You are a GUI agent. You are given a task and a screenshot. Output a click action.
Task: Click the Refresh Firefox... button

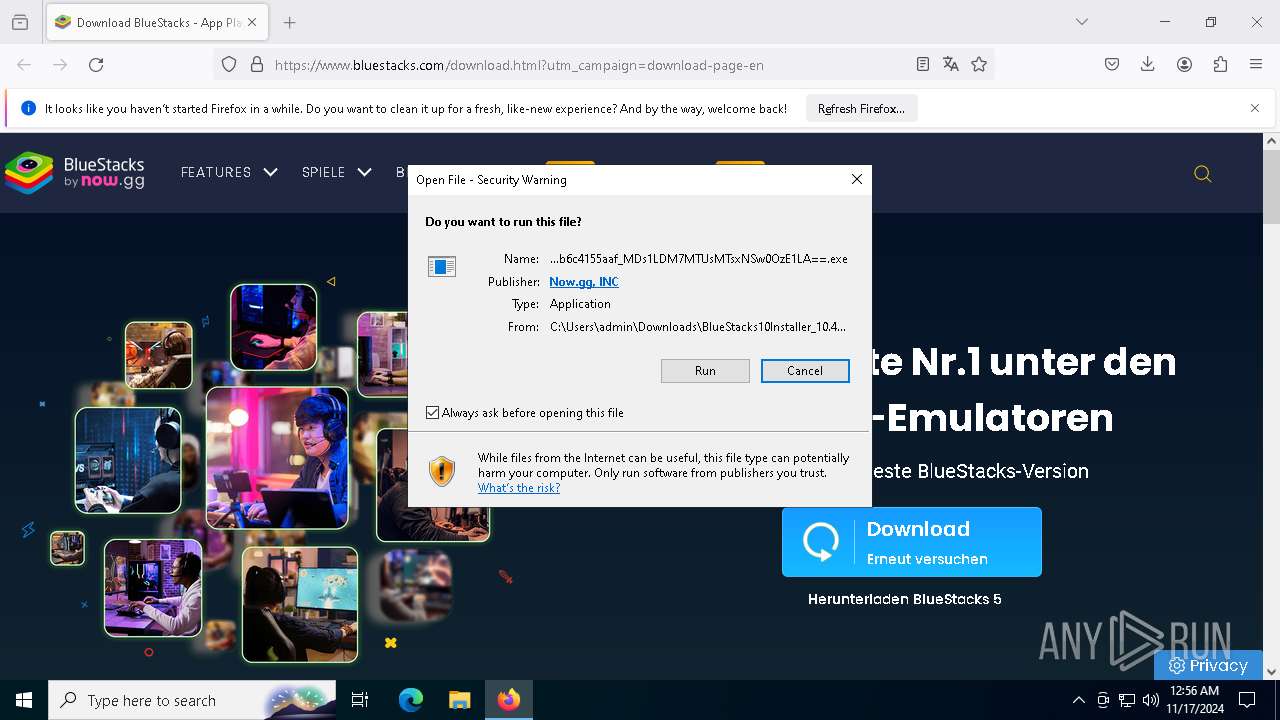[861, 109]
